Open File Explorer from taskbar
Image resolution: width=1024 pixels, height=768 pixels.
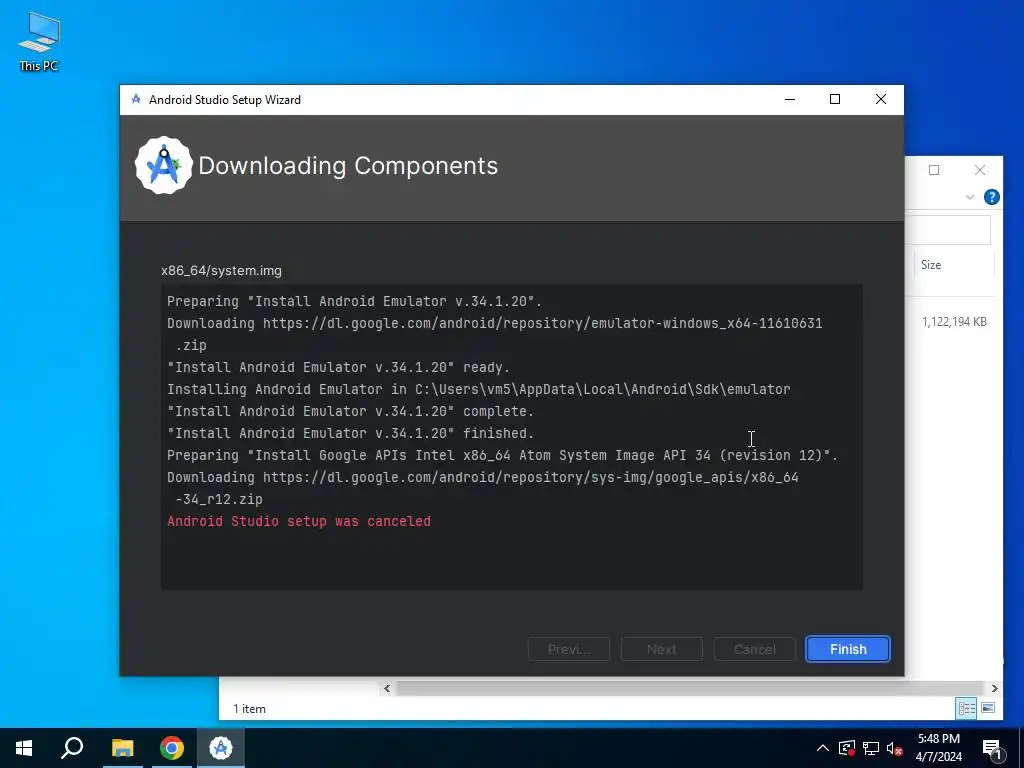tap(122, 748)
